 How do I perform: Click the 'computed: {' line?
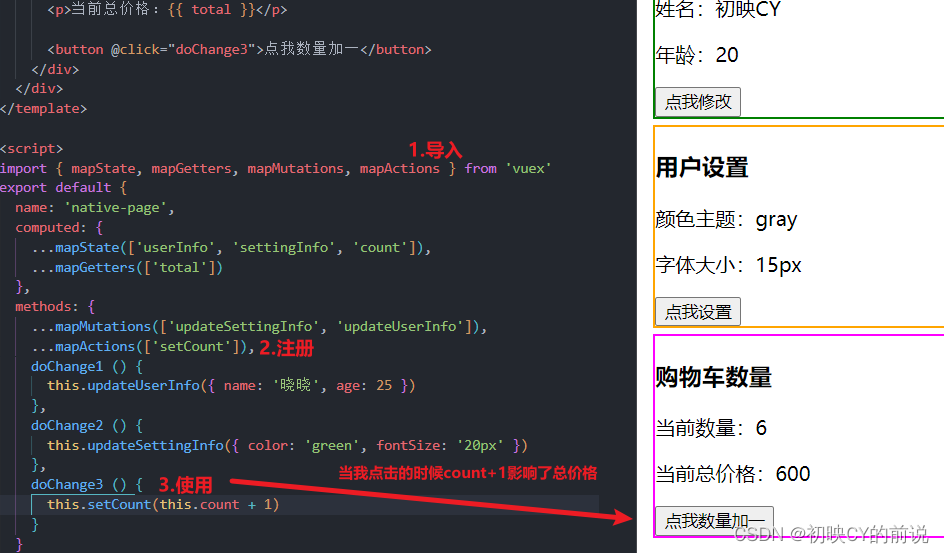point(59,227)
